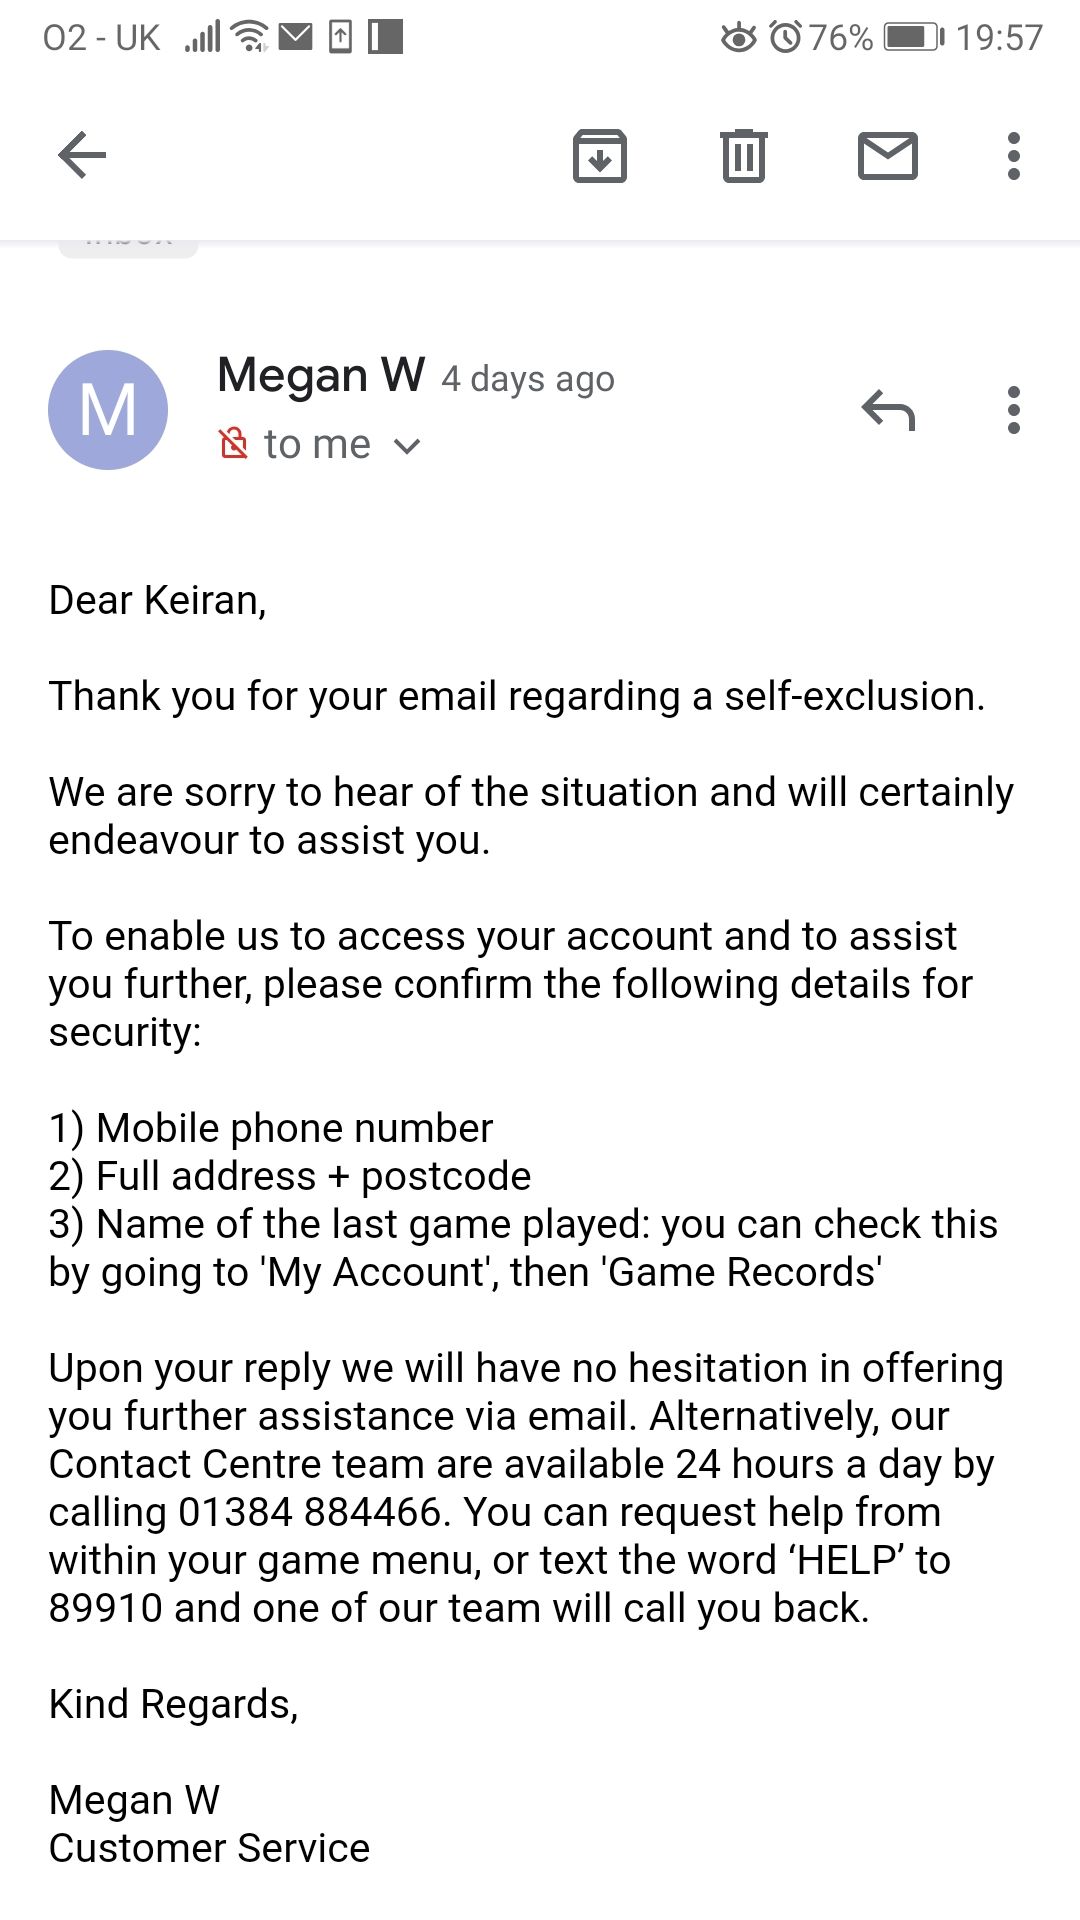Tap the Inbox label chip

pos(128,246)
